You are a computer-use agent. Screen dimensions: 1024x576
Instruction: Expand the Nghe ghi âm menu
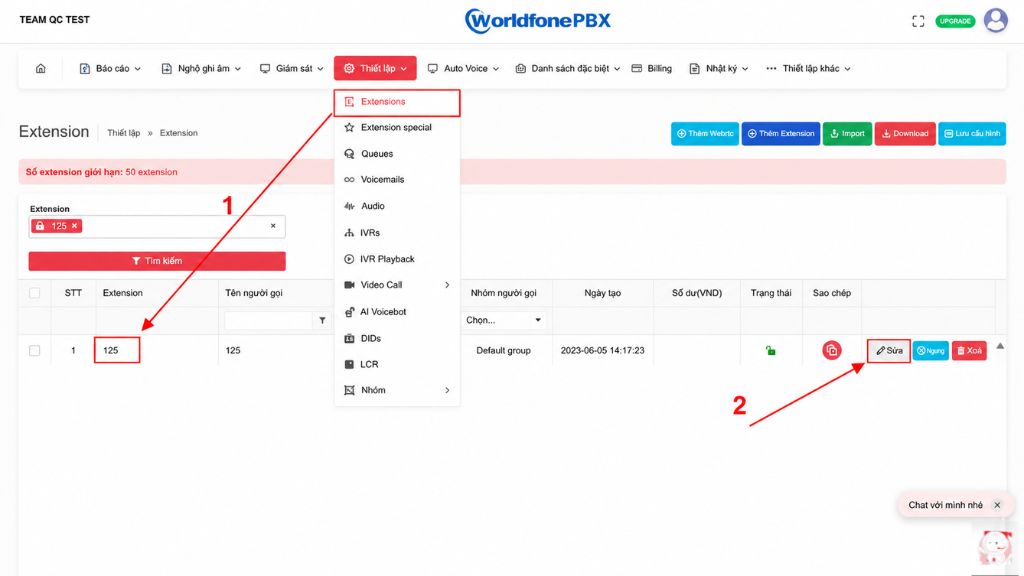201,69
